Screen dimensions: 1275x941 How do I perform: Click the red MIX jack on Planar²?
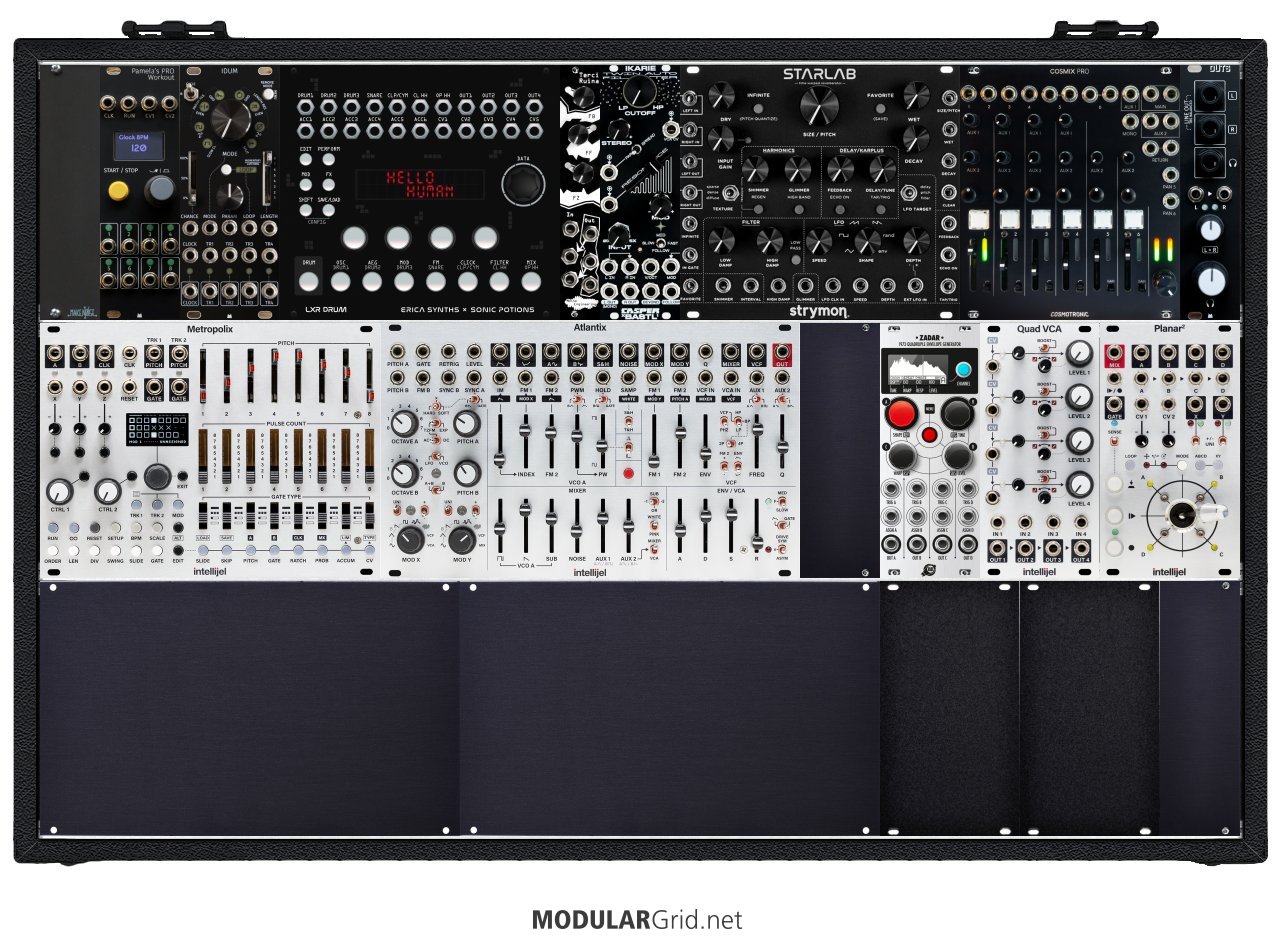tap(1113, 354)
